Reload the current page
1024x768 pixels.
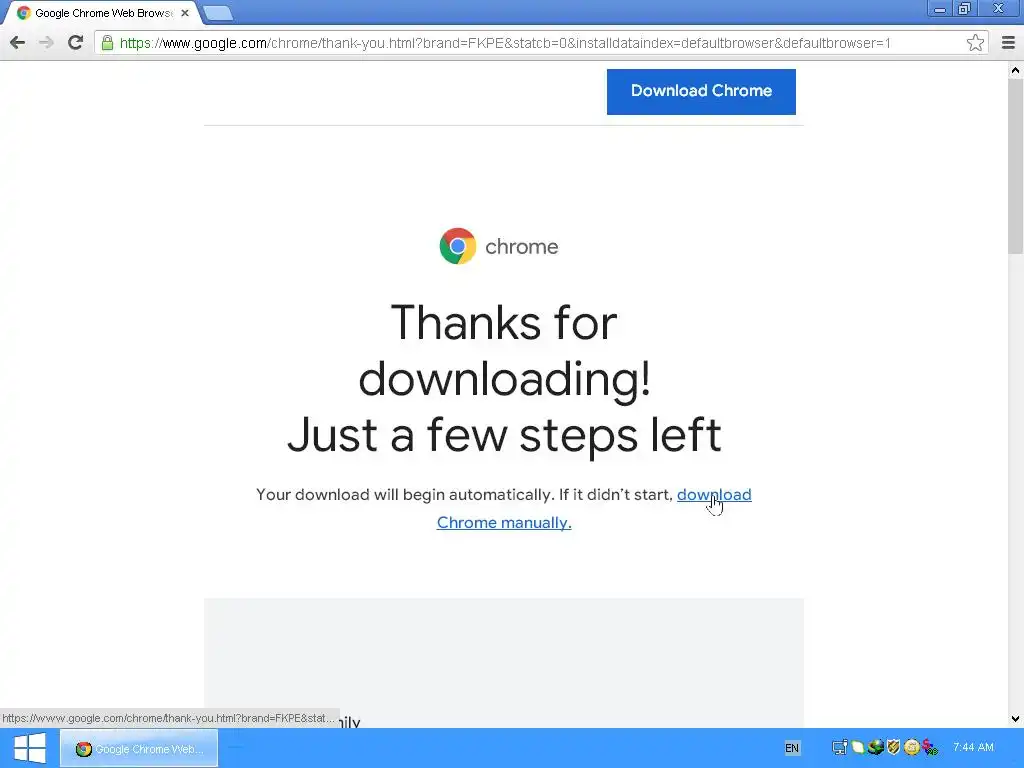(76, 42)
